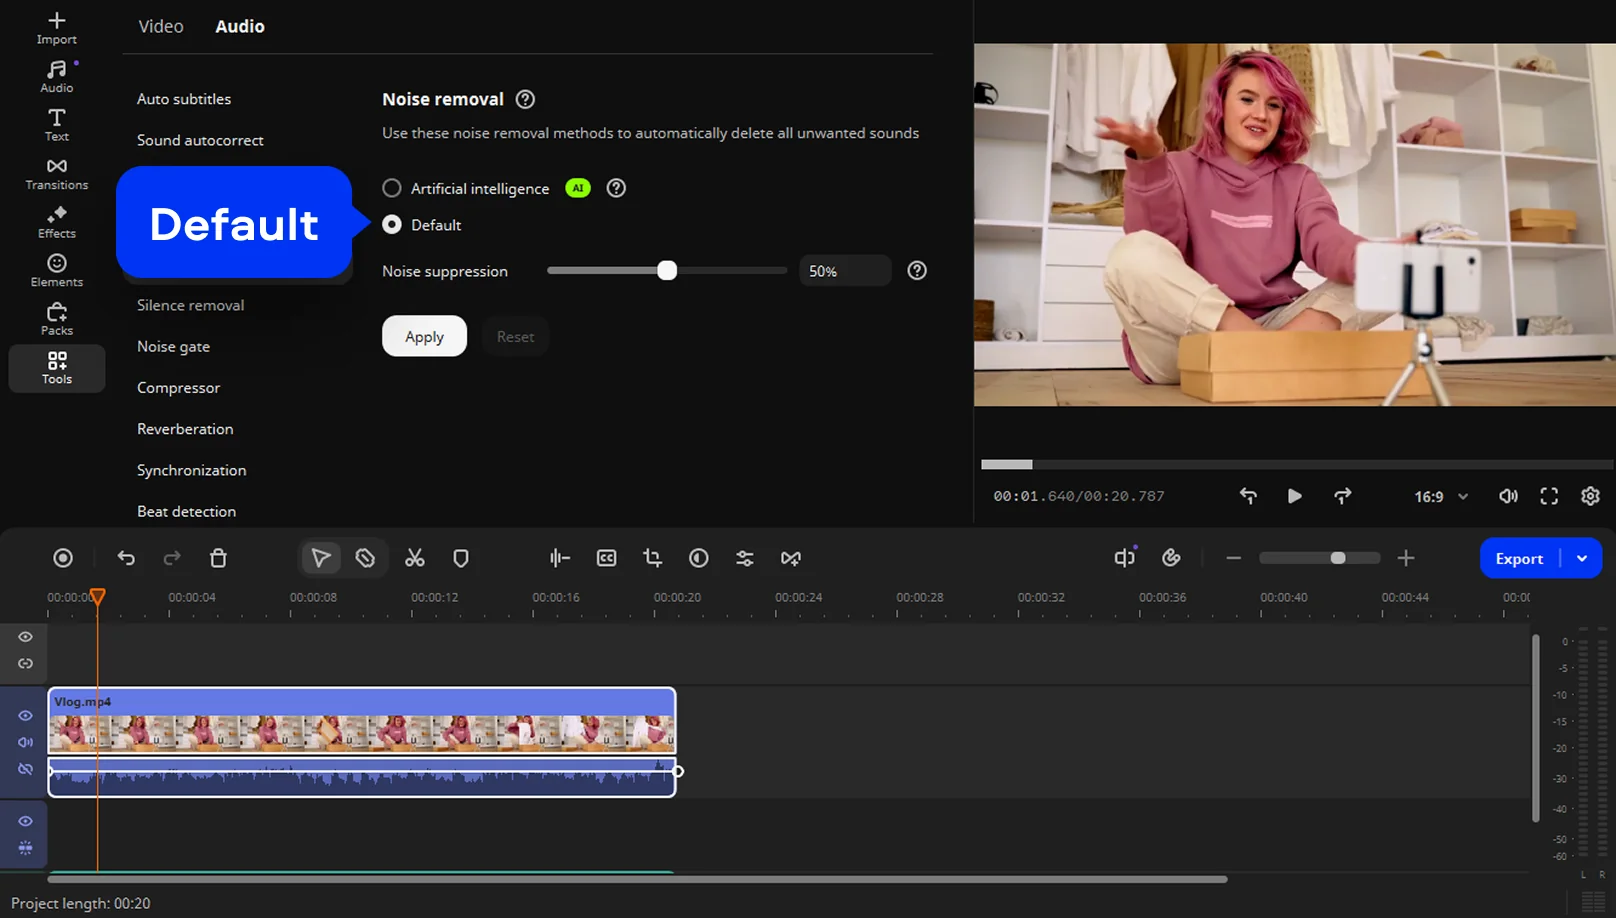Viewport: 1616px width, 918px height.
Task: Click the Apply button
Action: pyautogui.click(x=424, y=337)
